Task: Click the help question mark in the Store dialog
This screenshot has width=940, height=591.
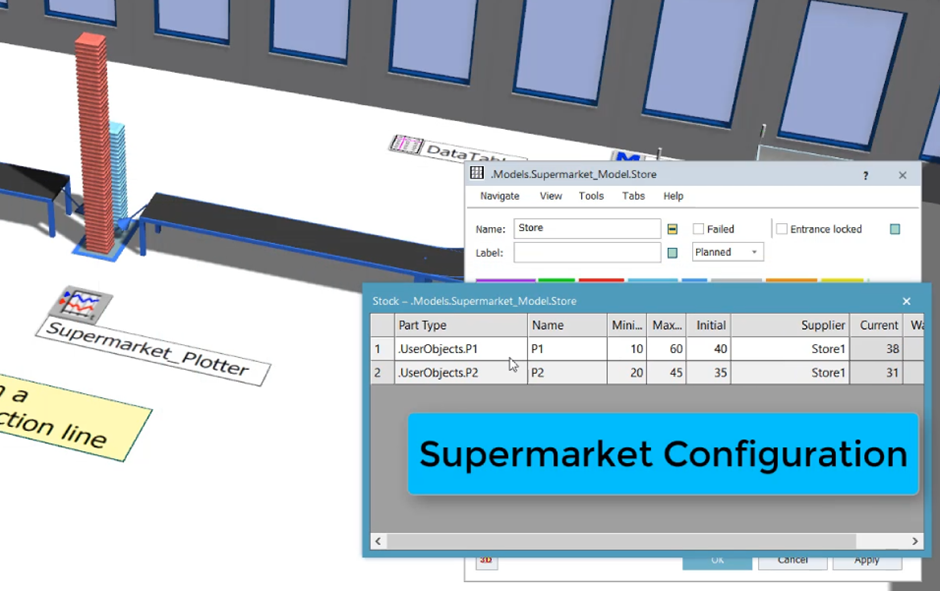Action: click(866, 175)
